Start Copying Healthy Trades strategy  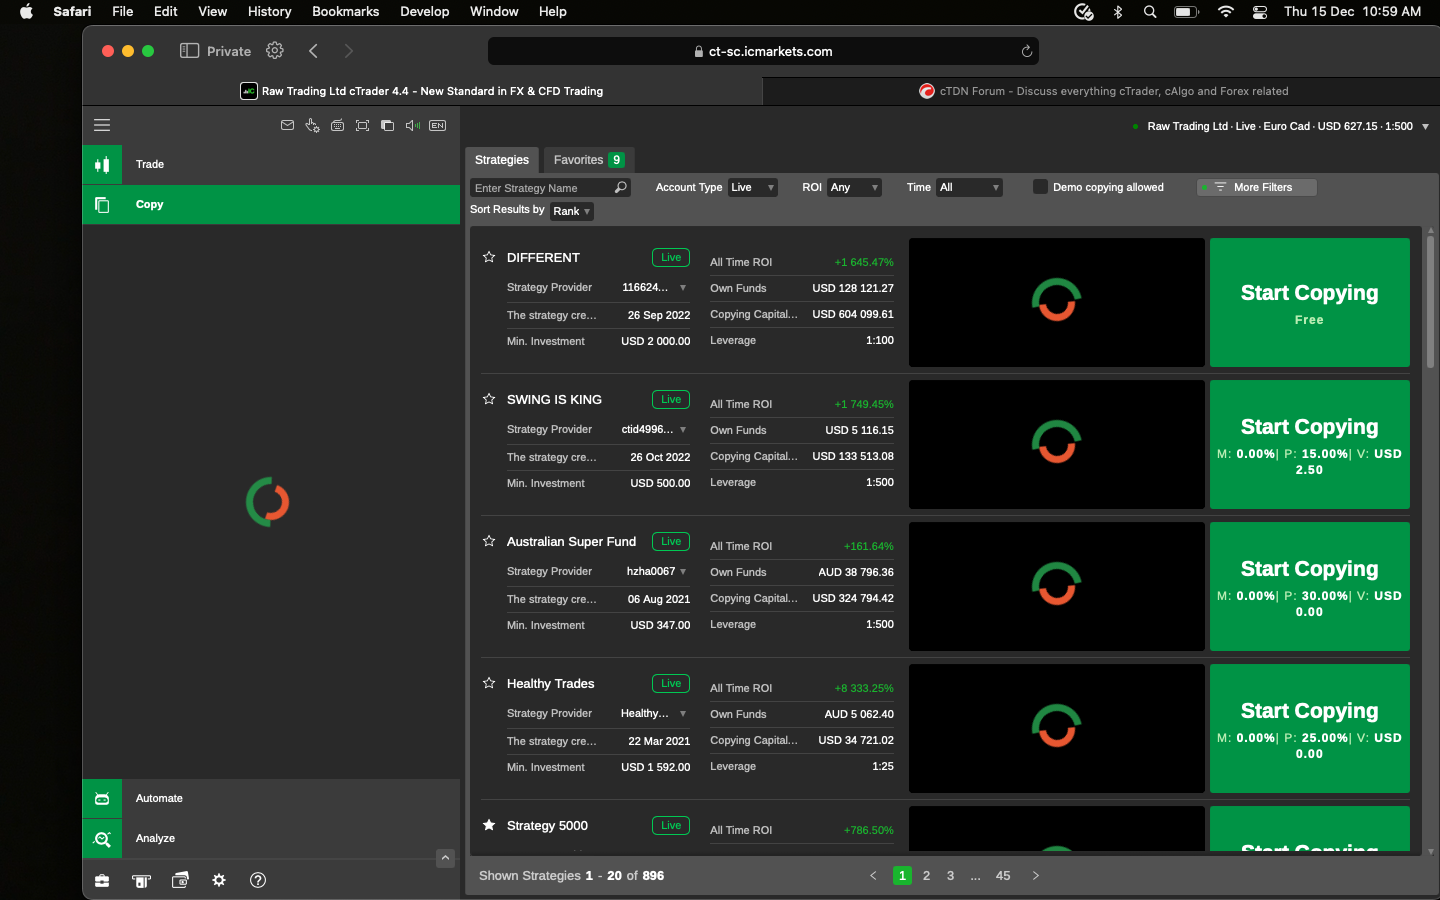click(x=1310, y=728)
